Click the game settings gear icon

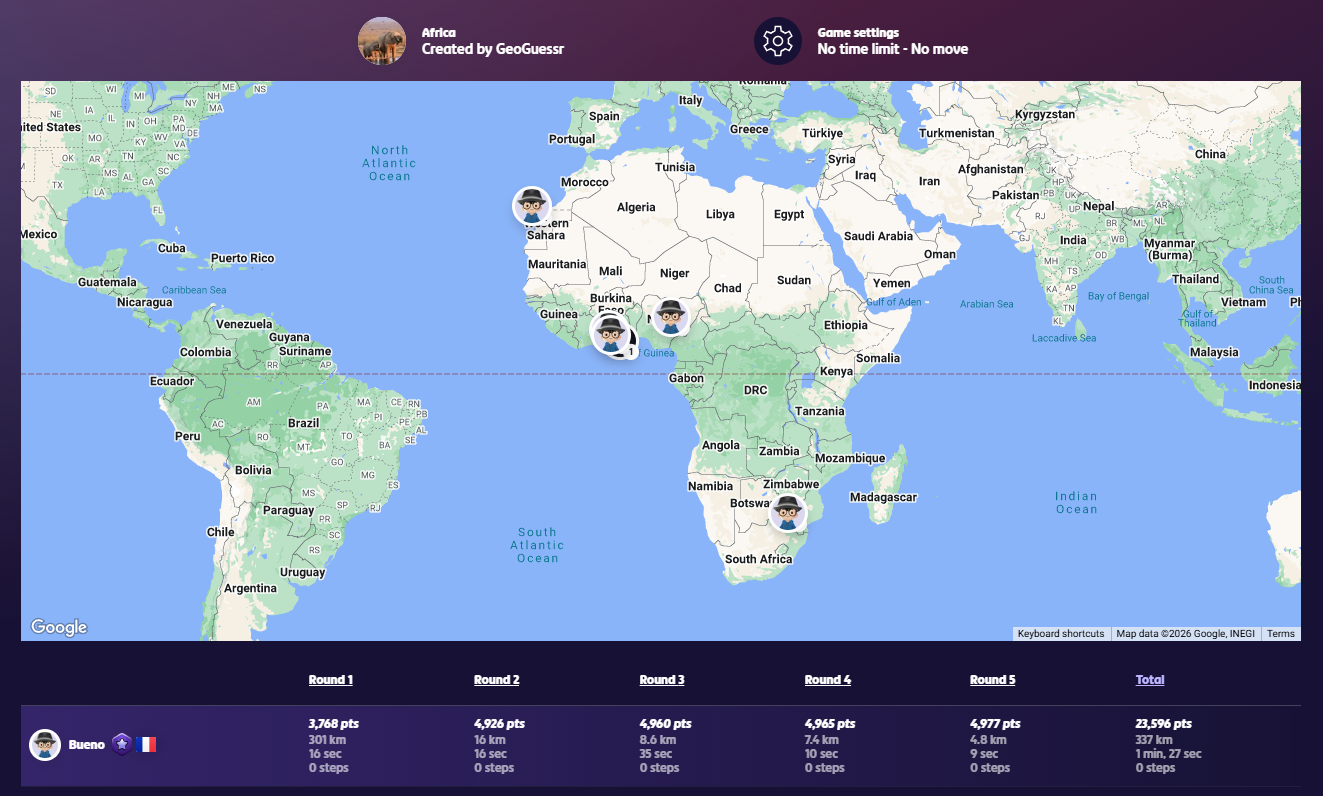click(x=777, y=41)
